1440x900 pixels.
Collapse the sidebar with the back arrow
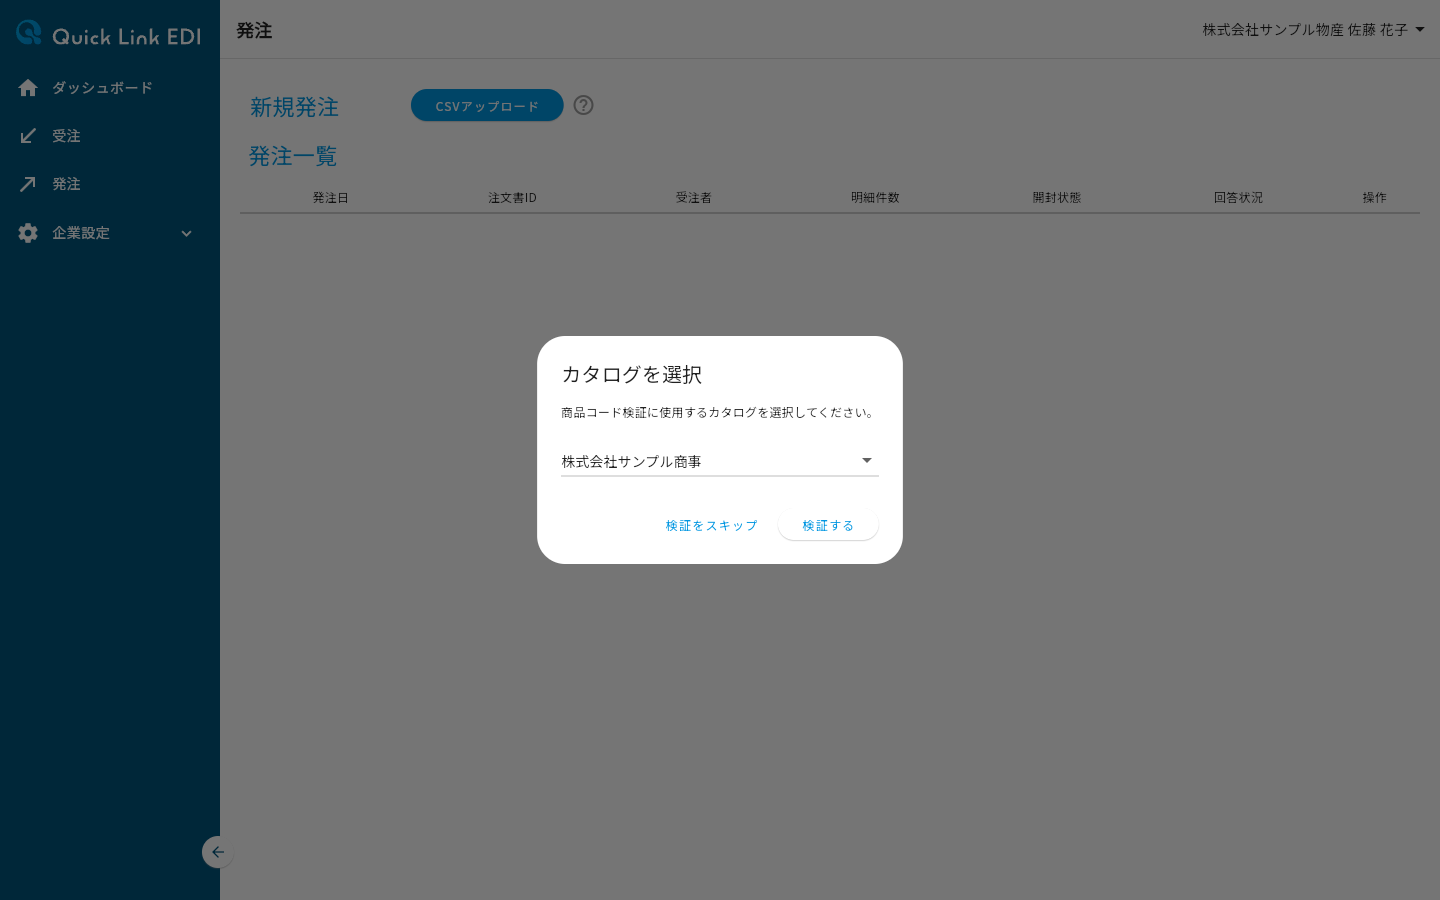click(x=217, y=852)
